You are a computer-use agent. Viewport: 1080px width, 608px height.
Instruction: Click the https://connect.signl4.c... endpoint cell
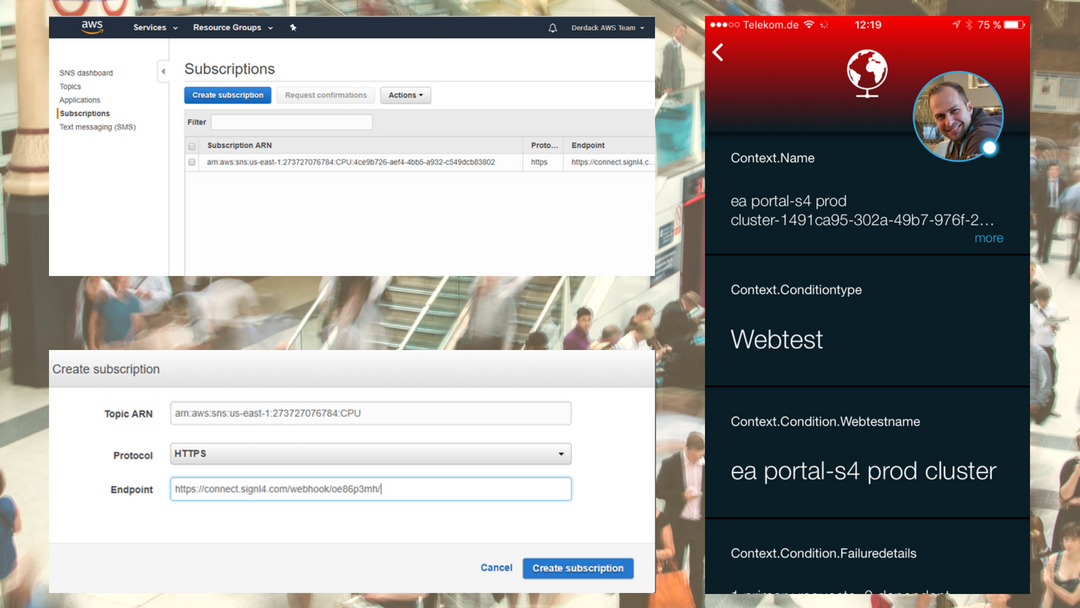point(612,163)
